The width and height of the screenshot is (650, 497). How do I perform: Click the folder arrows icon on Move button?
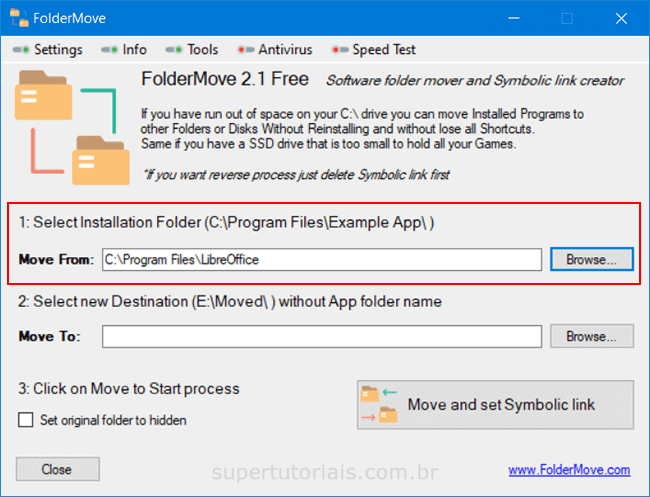click(x=379, y=405)
